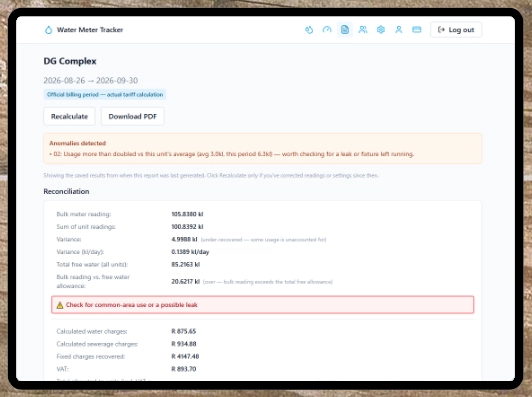The width and height of the screenshot is (532, 397).
Task: Click the Log out button
Action: click(456, 30)
